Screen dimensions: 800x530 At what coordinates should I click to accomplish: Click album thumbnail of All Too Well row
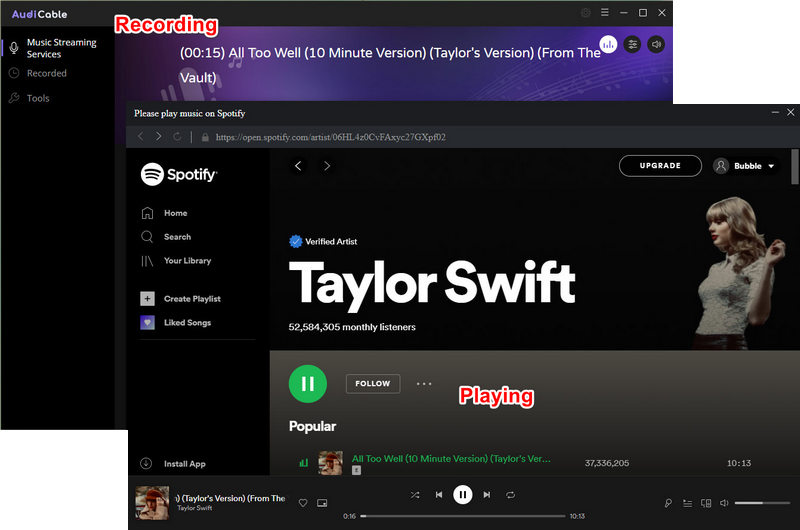click(330, 463)
